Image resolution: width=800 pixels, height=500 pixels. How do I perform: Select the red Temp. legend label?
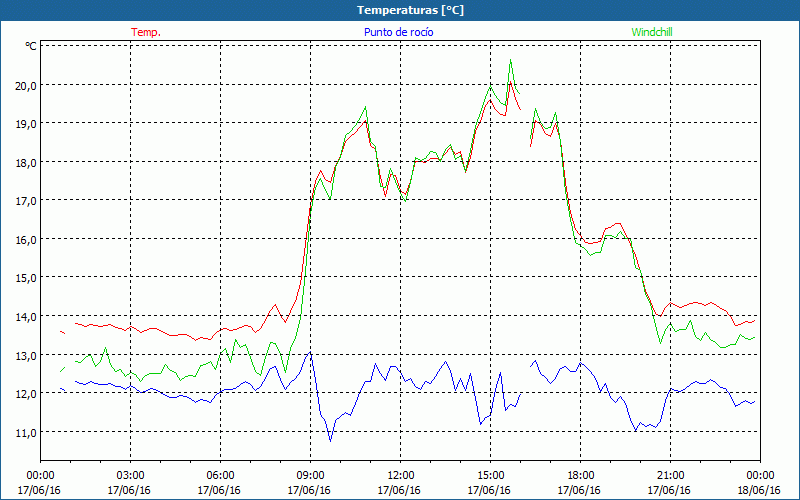pyautogui.click(x=146, y=32)
